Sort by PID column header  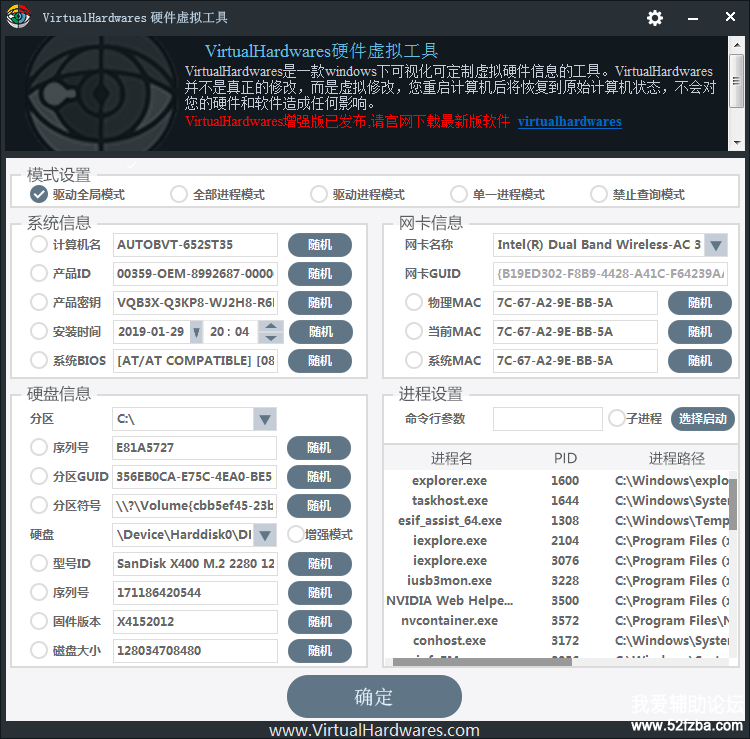pos(565,458)
